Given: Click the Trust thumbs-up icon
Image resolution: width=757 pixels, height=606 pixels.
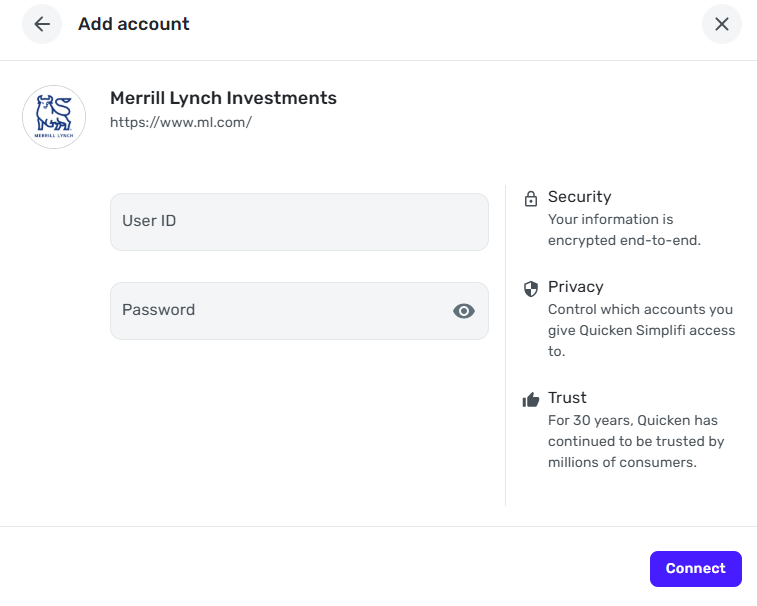Looking at the screenshot, I should click(x=531, y=400).
